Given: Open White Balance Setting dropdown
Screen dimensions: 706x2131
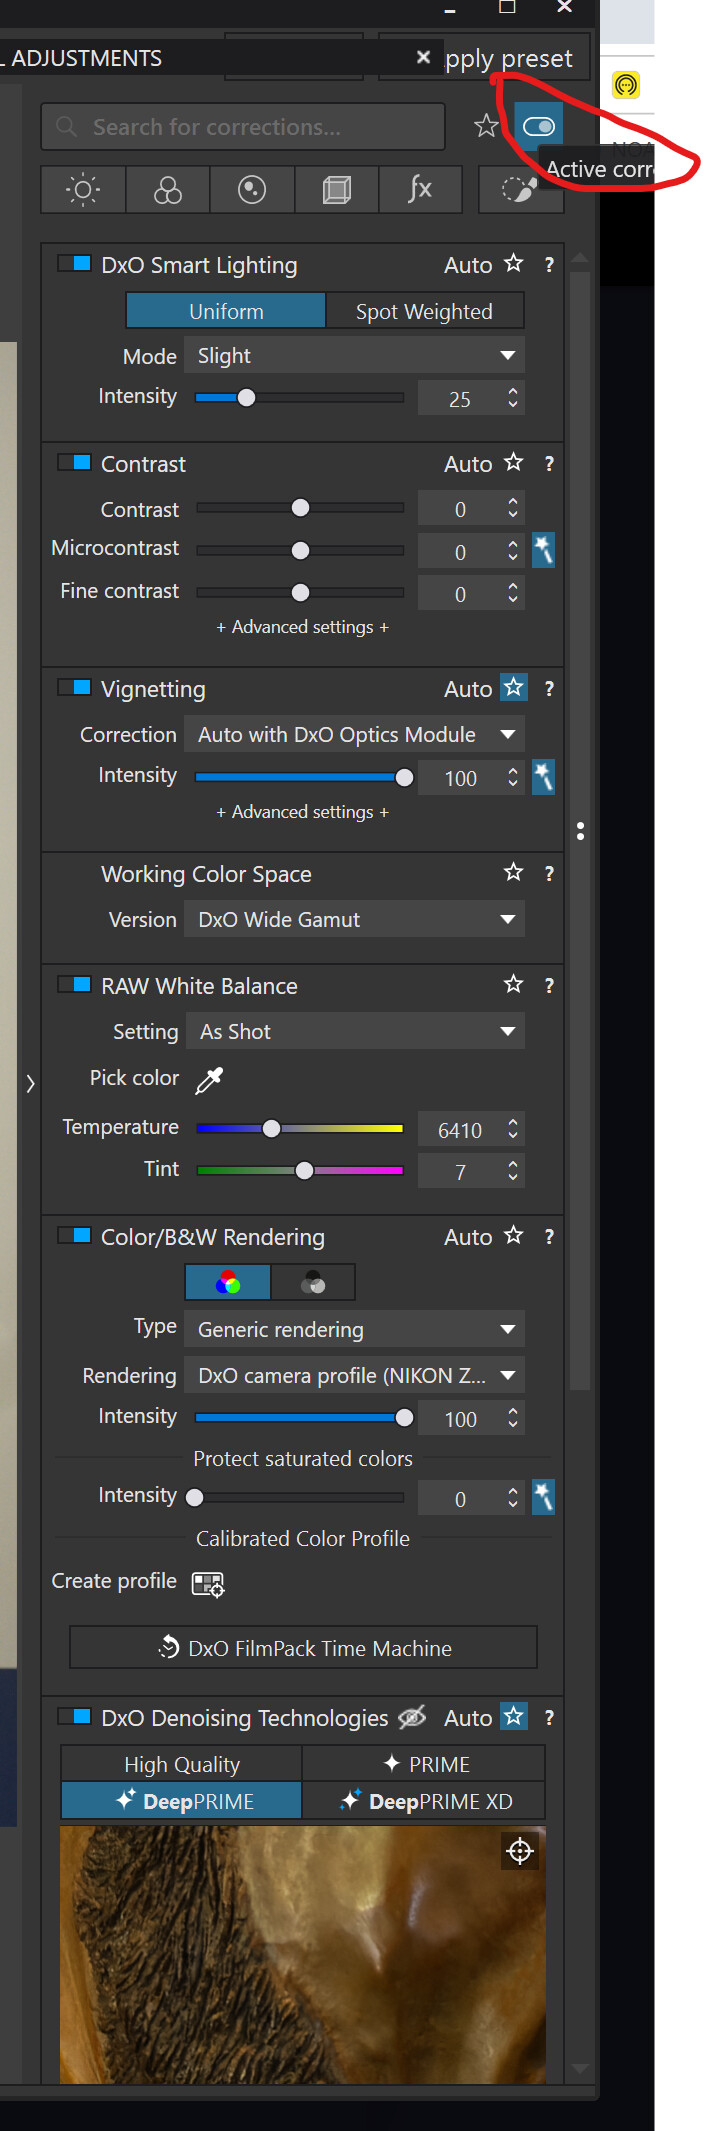Looking at the screenshot, I should point(355,1032).
